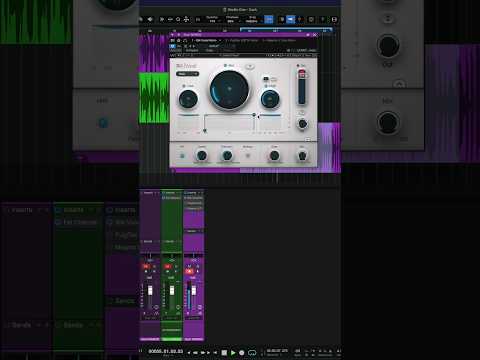Toggle the first blue highlighted toolbar button
This screenshot has height=360, width=480.
269,20
